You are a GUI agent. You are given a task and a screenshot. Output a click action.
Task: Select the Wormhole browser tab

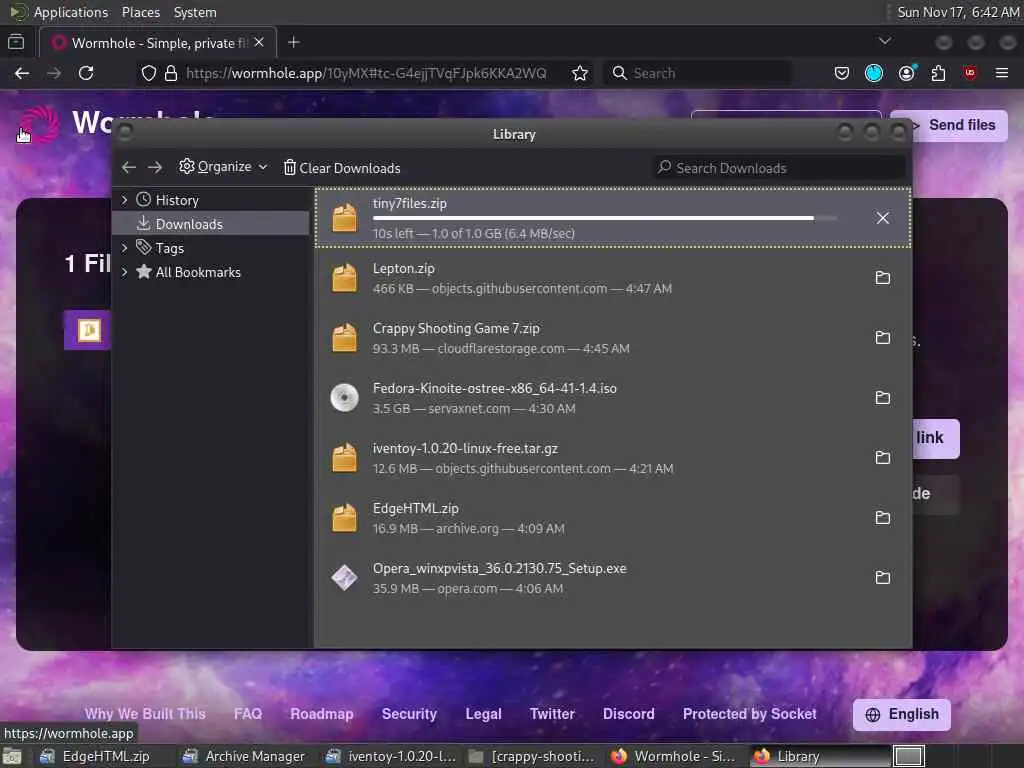(x=158, y=42)
